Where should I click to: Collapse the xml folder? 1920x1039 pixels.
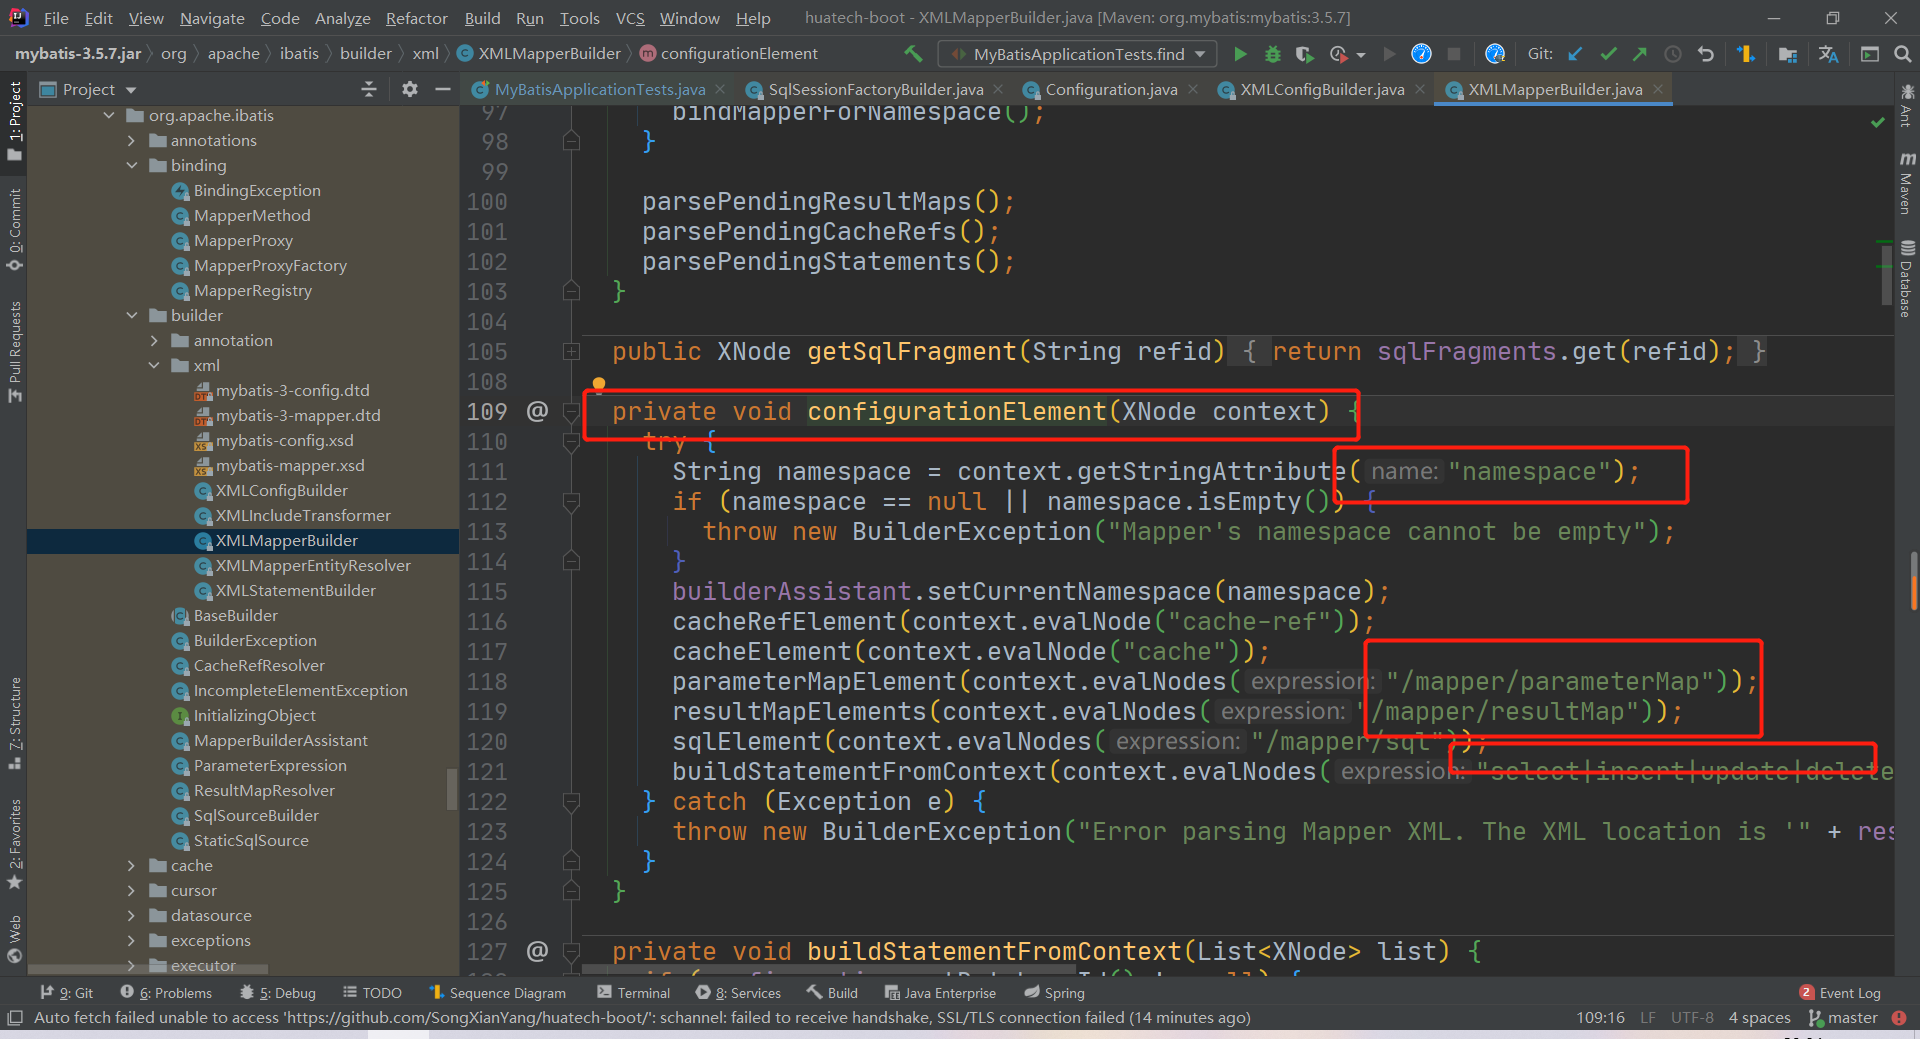point(153,366)
